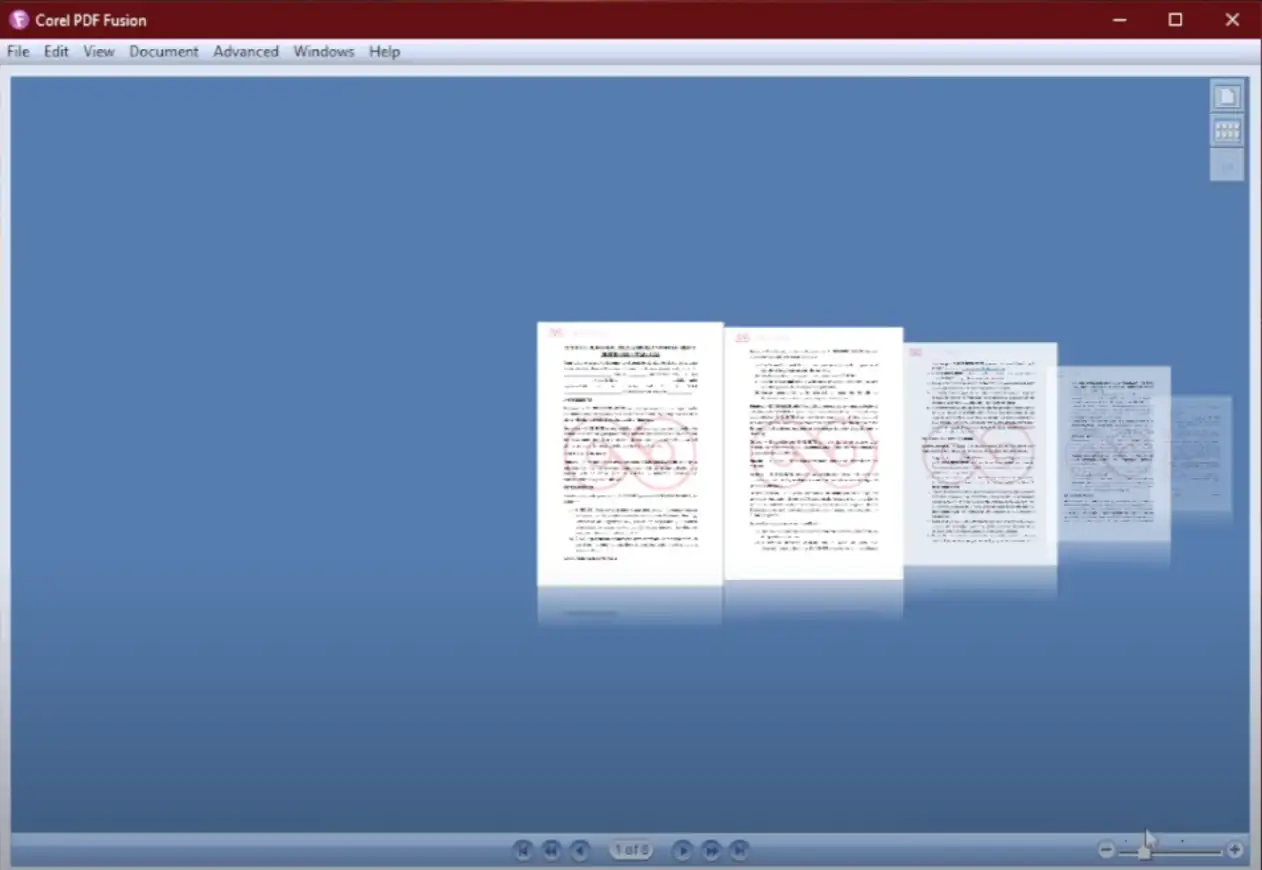Jump to the first page button
The width and height of the screenshot is (1262, 870).
pyautogui.click(x=522, y=850)
